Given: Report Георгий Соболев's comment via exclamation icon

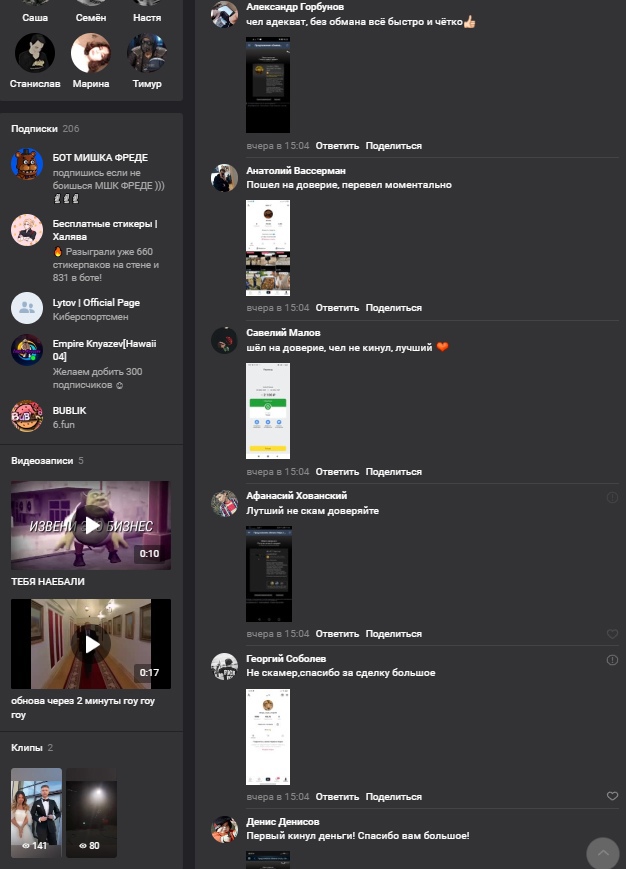Looking at the screenshot, I should point(612,660).
